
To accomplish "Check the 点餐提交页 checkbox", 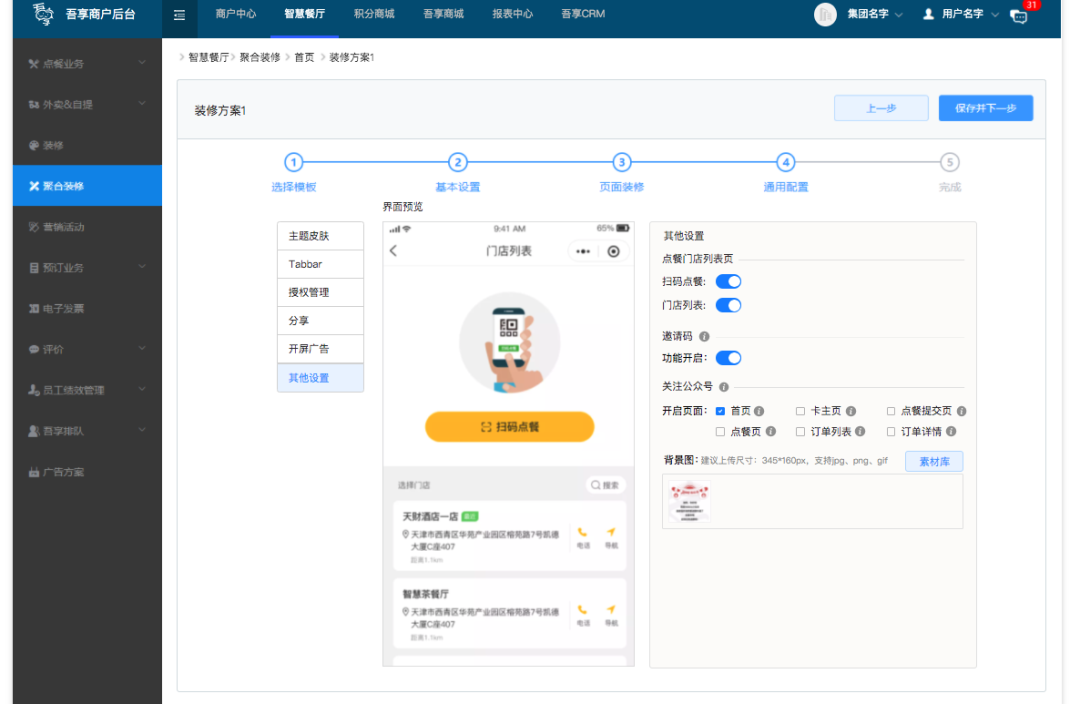I will click(891, 411).
